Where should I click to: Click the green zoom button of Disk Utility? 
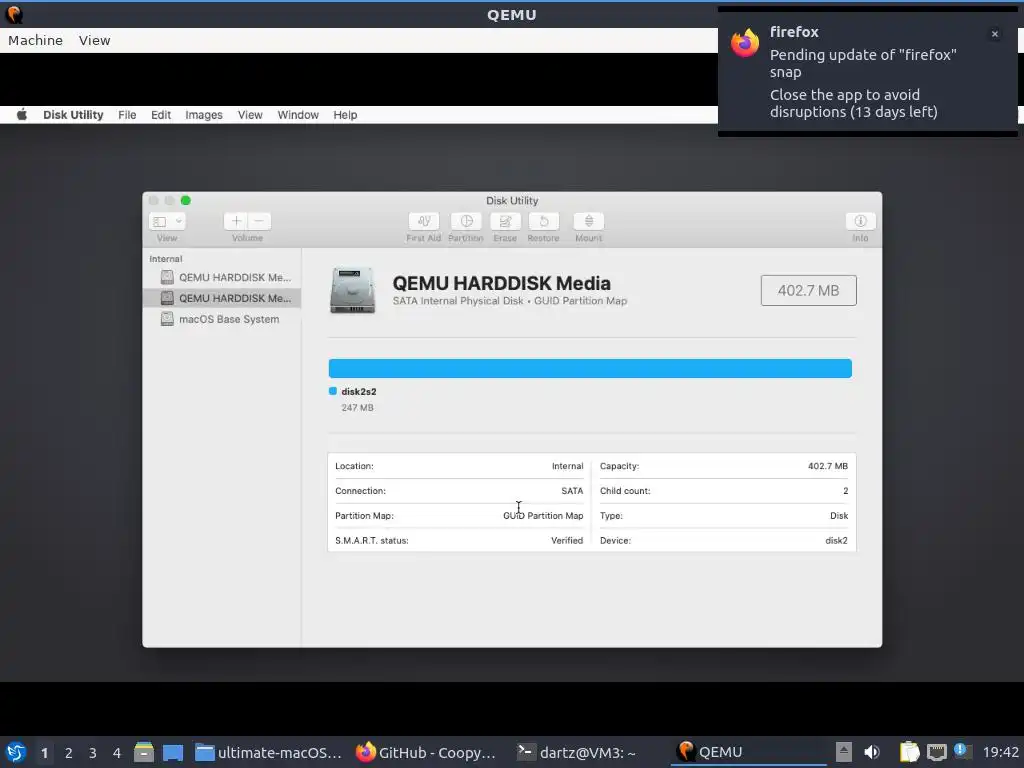point(185,200)
